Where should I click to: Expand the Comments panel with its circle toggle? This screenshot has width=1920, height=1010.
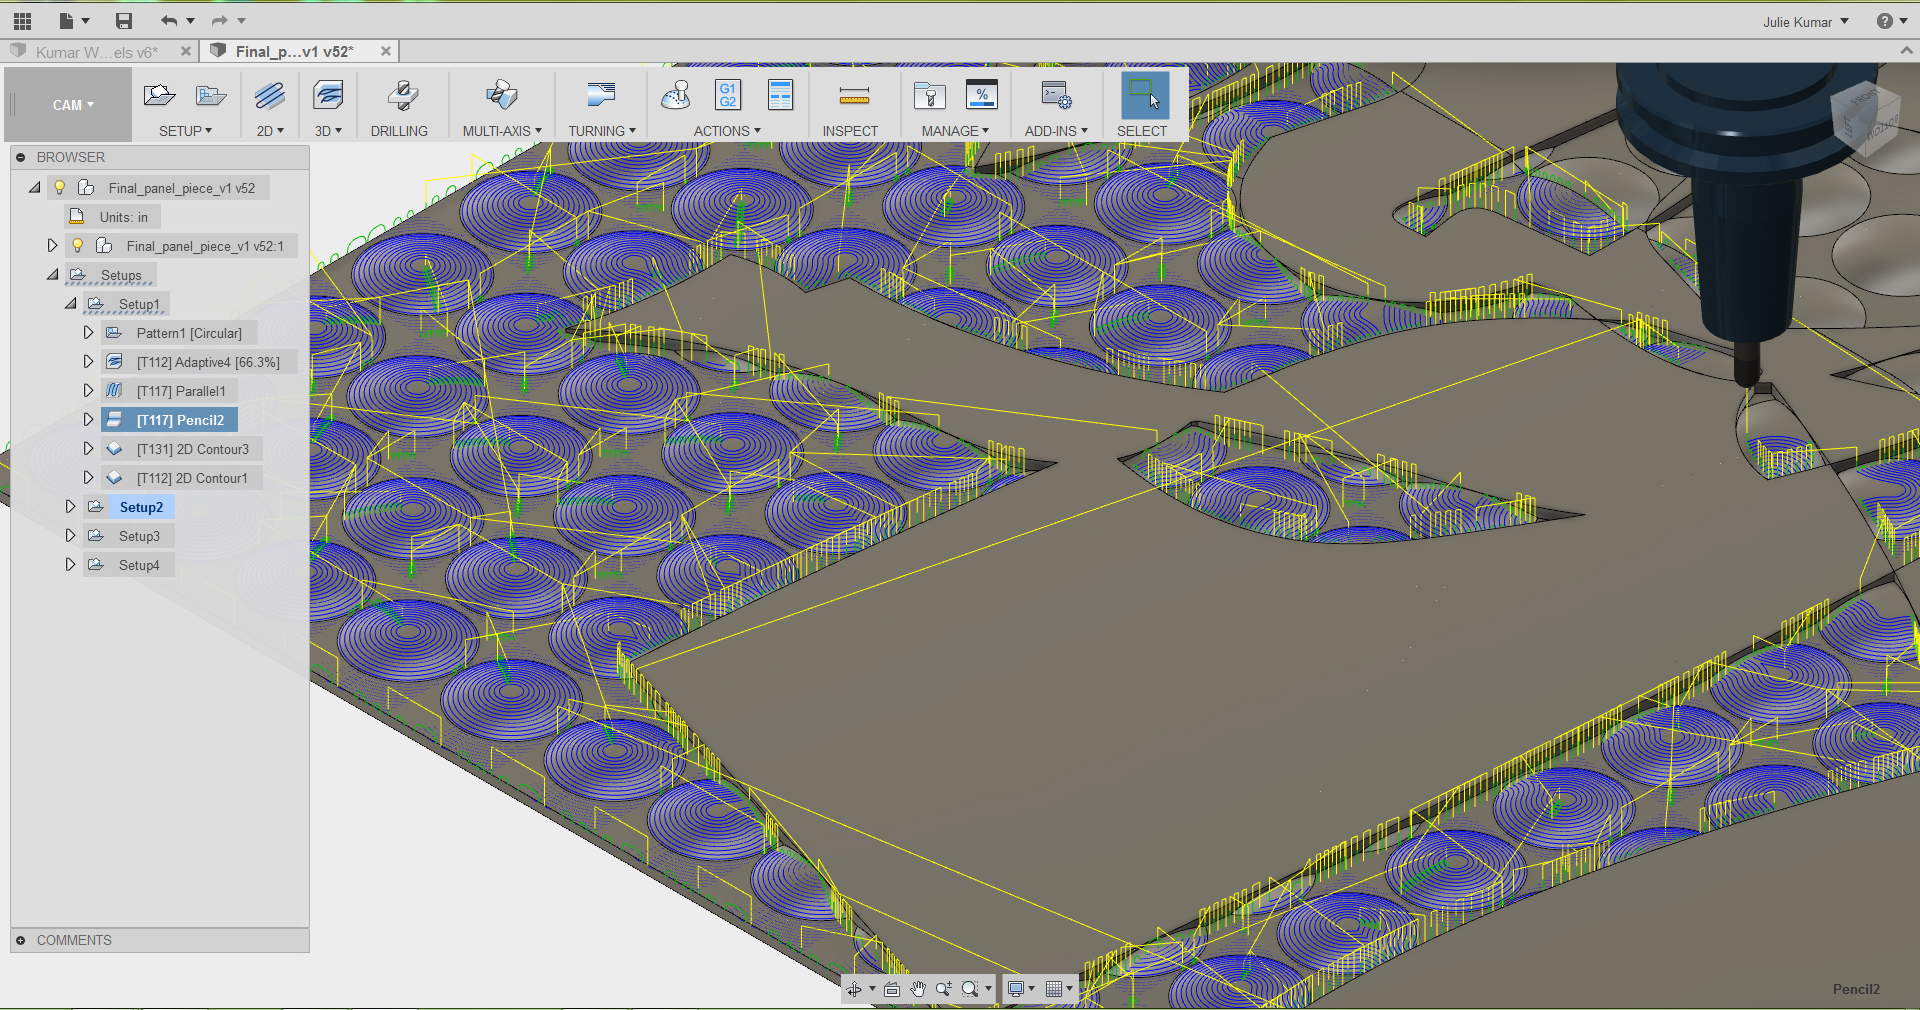point(20,940)
